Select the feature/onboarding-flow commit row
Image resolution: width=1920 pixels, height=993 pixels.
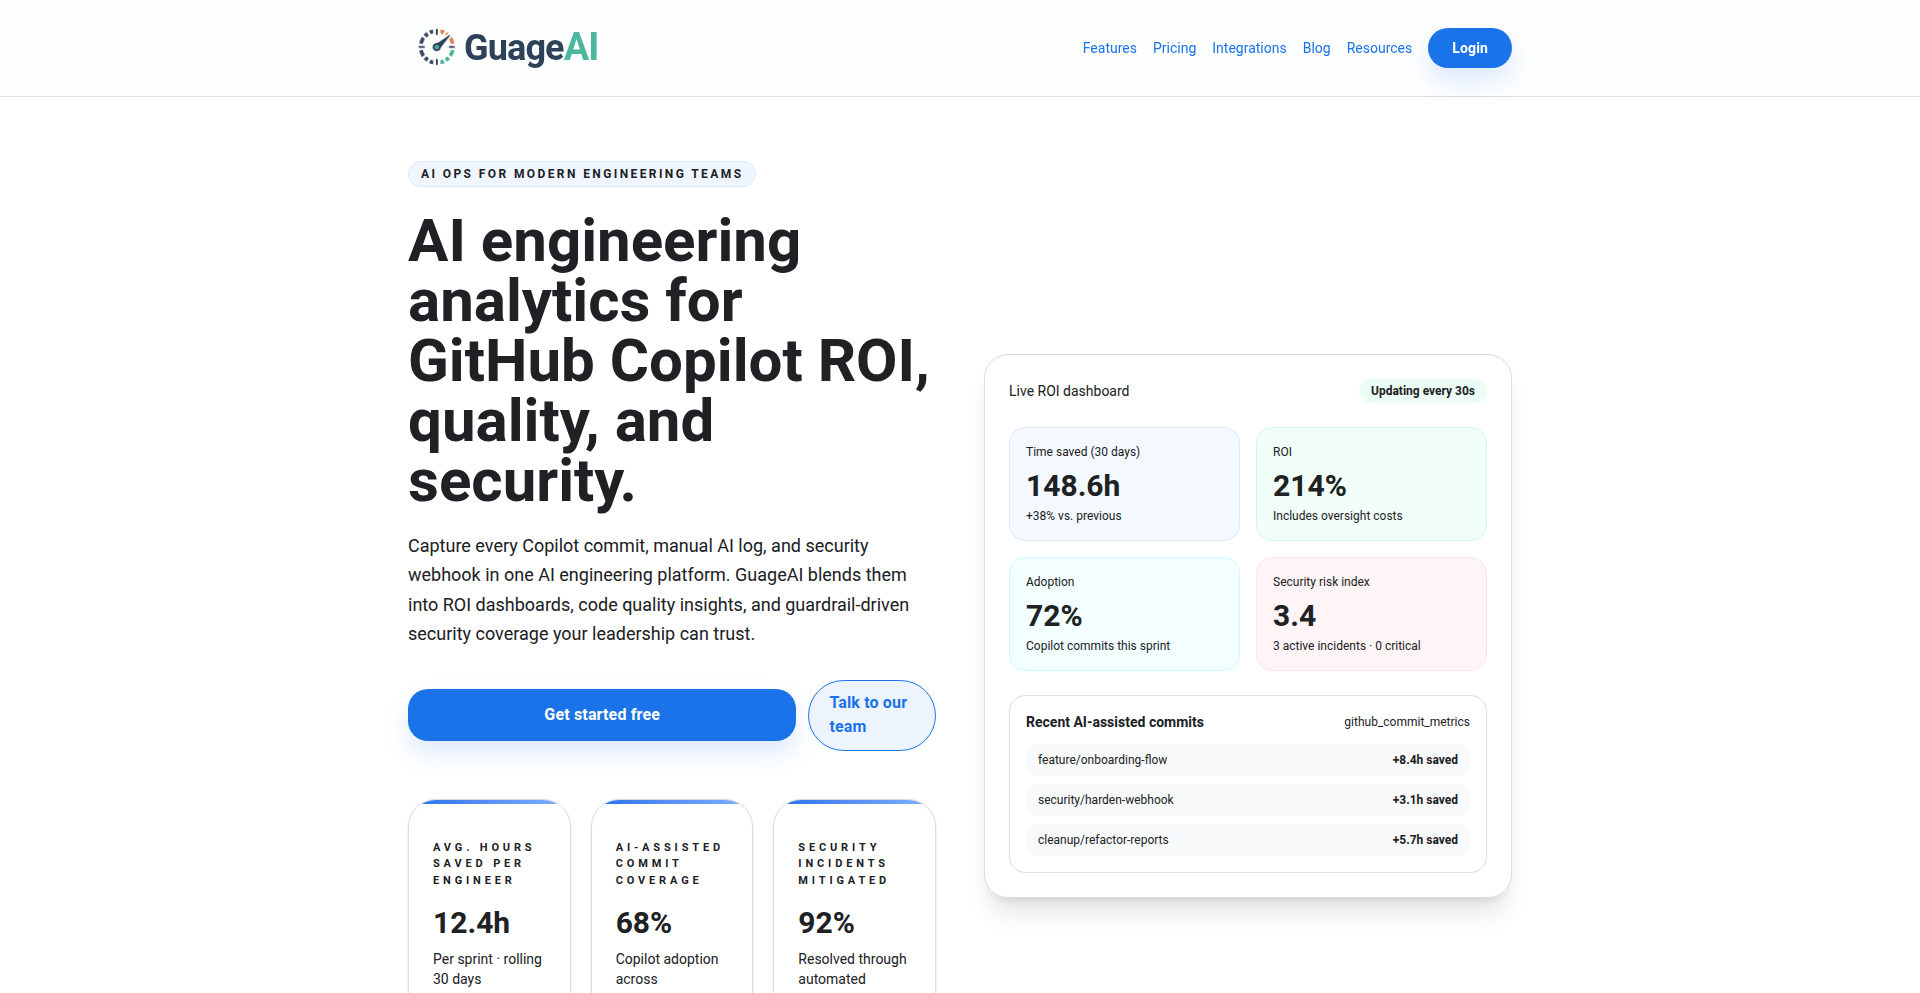[x=1247, y=760]
